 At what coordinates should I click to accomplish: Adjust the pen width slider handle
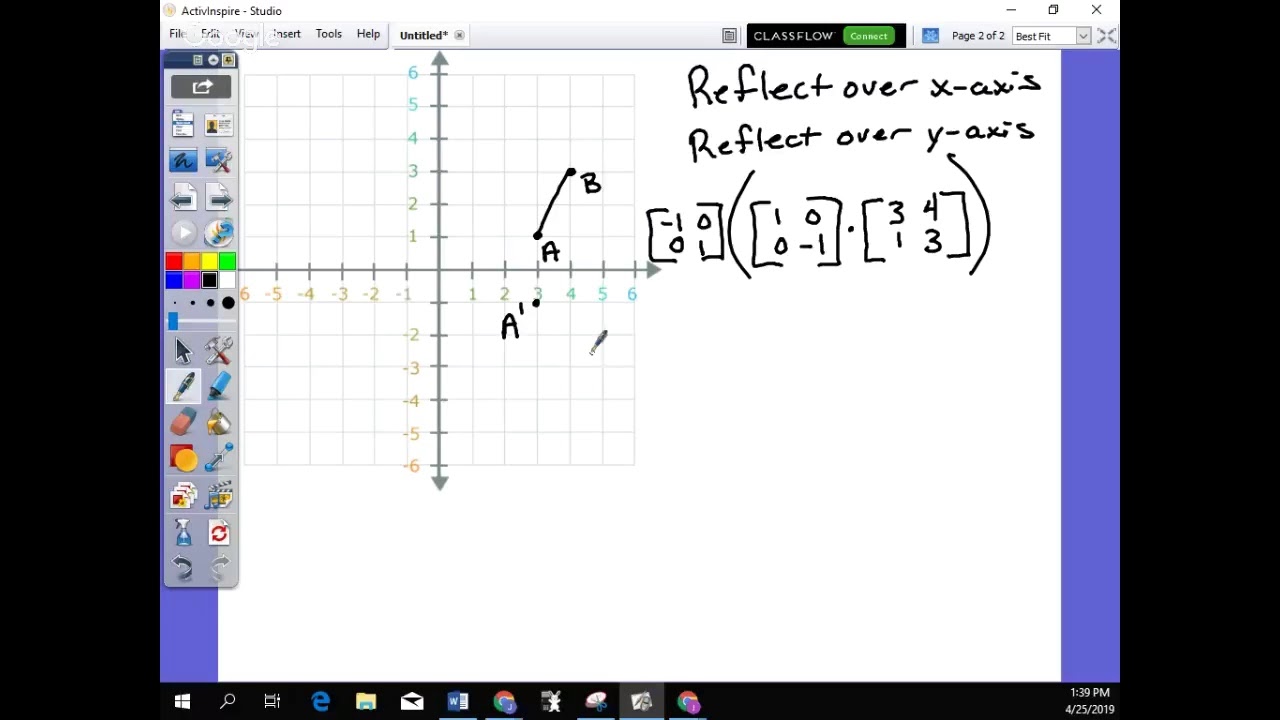173,321
